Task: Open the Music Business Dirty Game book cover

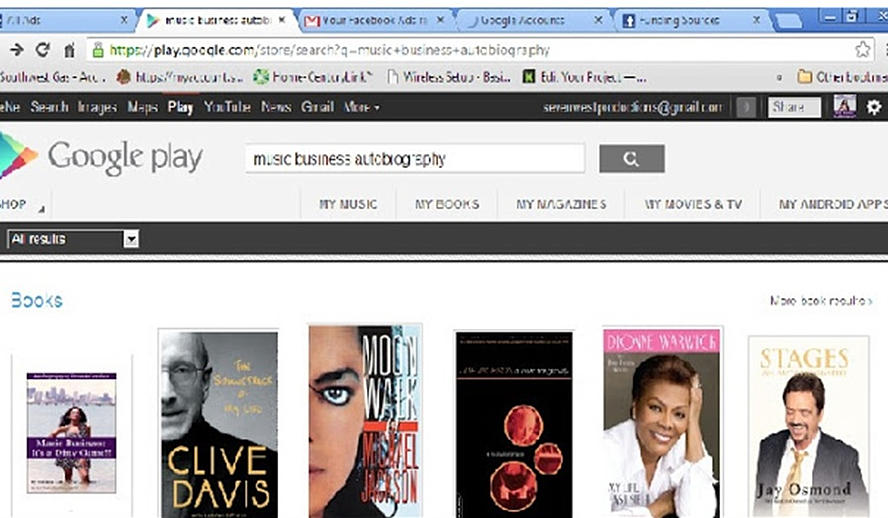Action: click(71, 433)
